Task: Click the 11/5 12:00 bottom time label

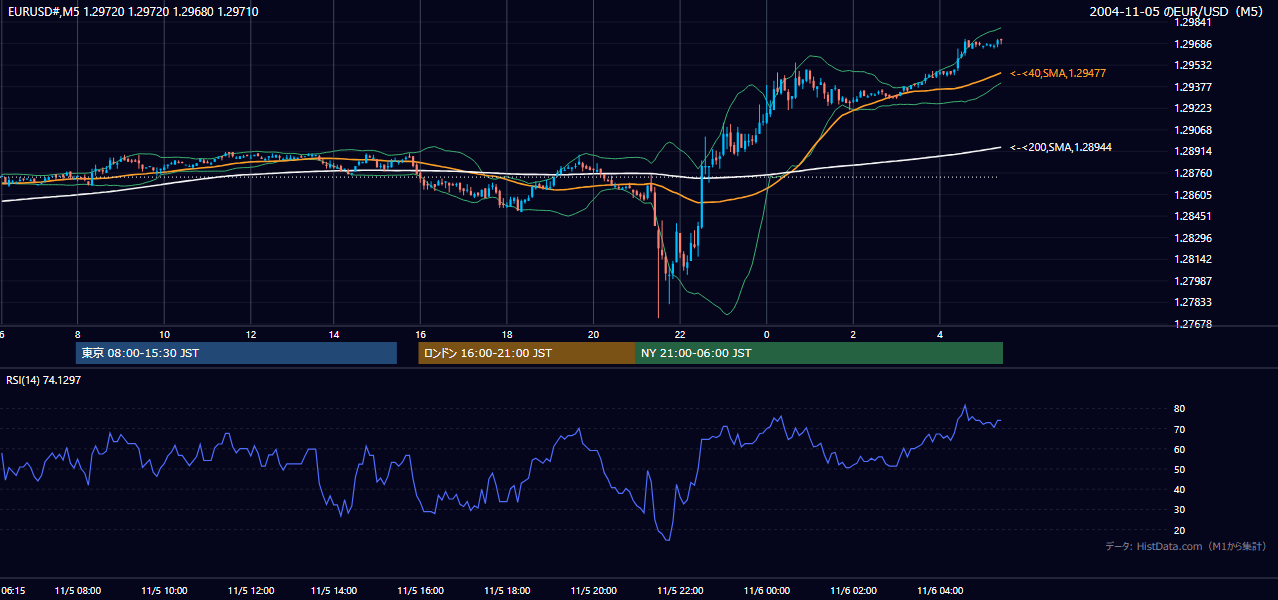Action: (250, 591)
